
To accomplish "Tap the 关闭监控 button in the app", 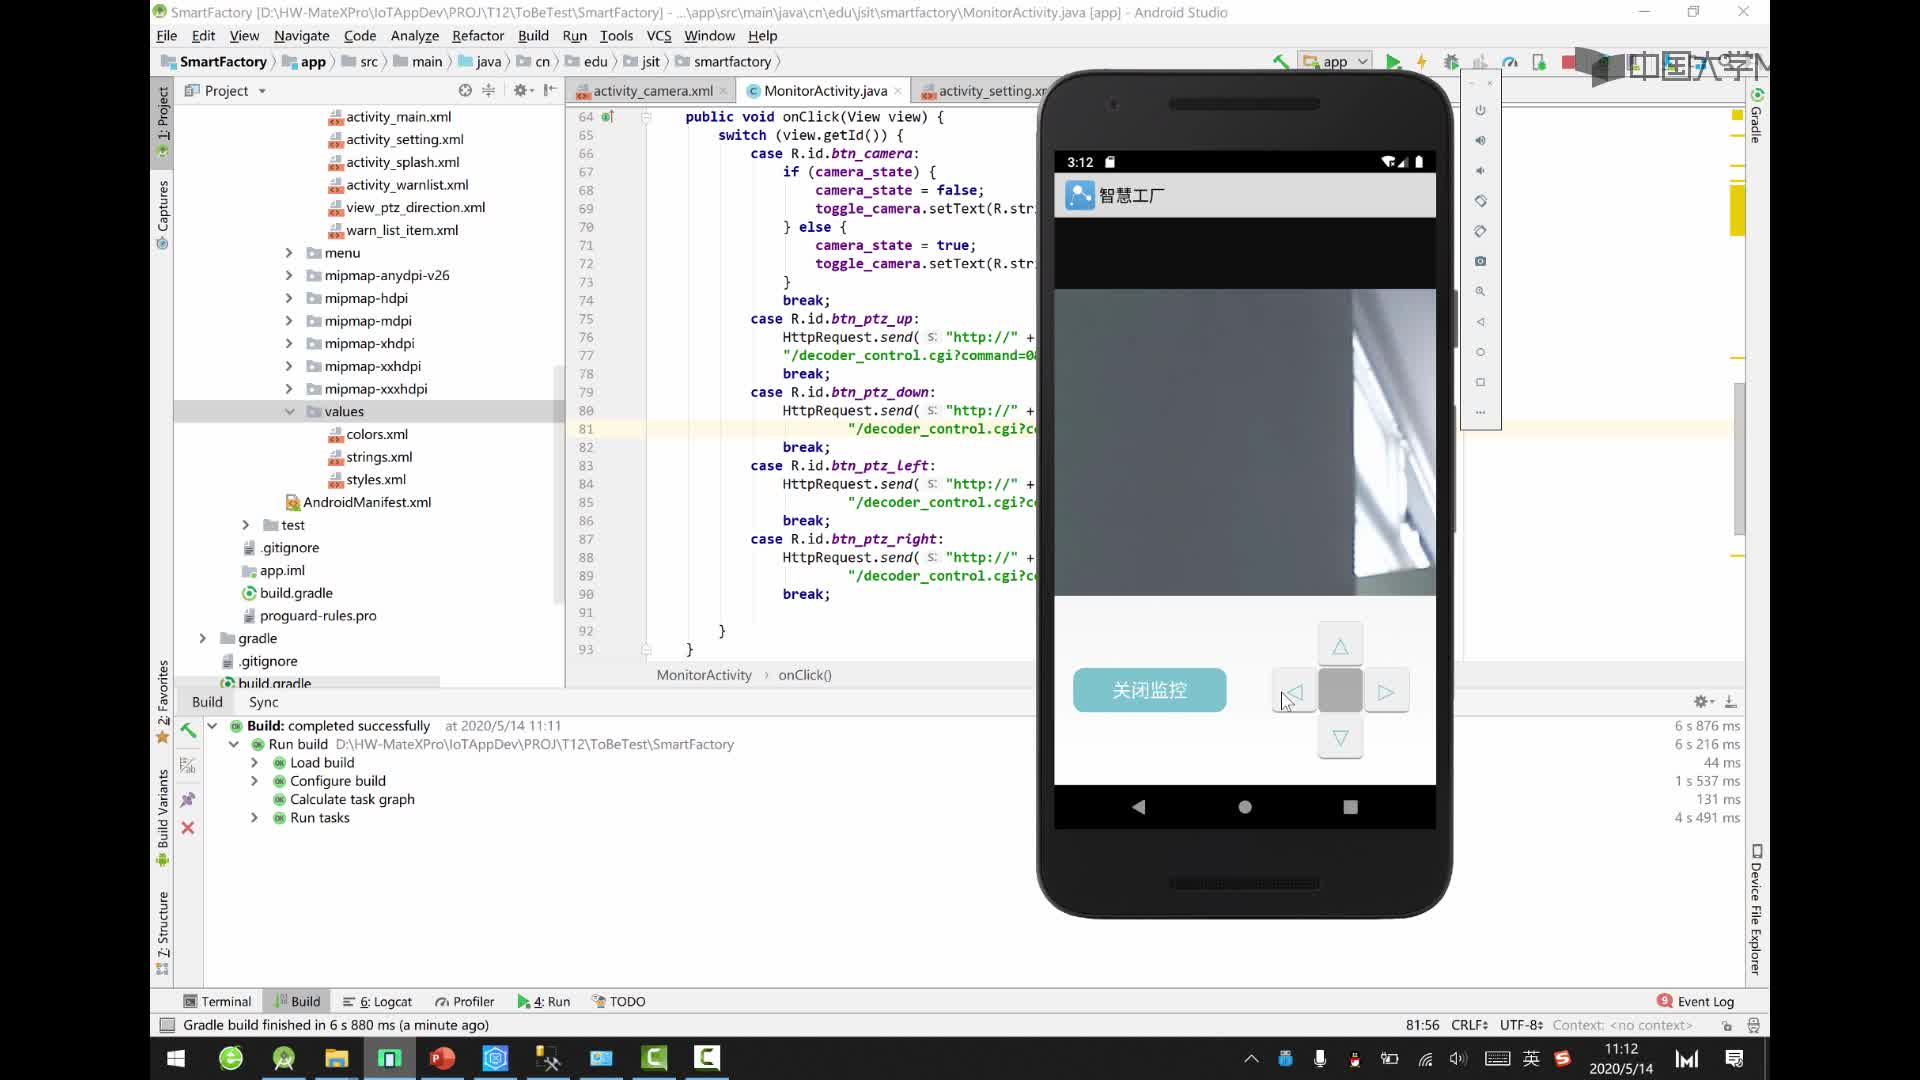I will click(x=1150, y=690).
